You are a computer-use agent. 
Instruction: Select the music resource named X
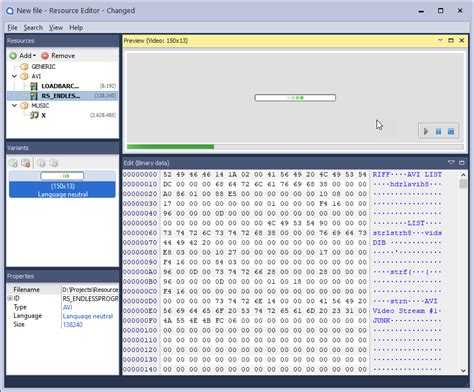(43, 115)
